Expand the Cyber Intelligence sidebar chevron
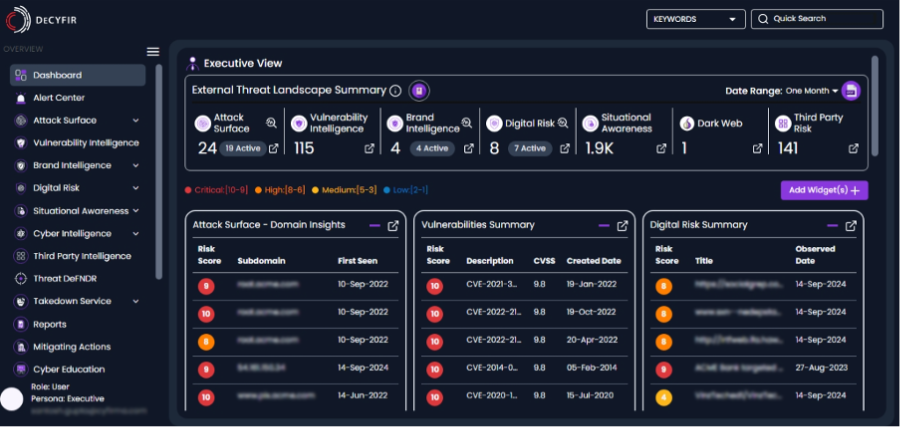The width and height of the screenshot is (901, 427). pyautogui.click(x=136, y=234)
